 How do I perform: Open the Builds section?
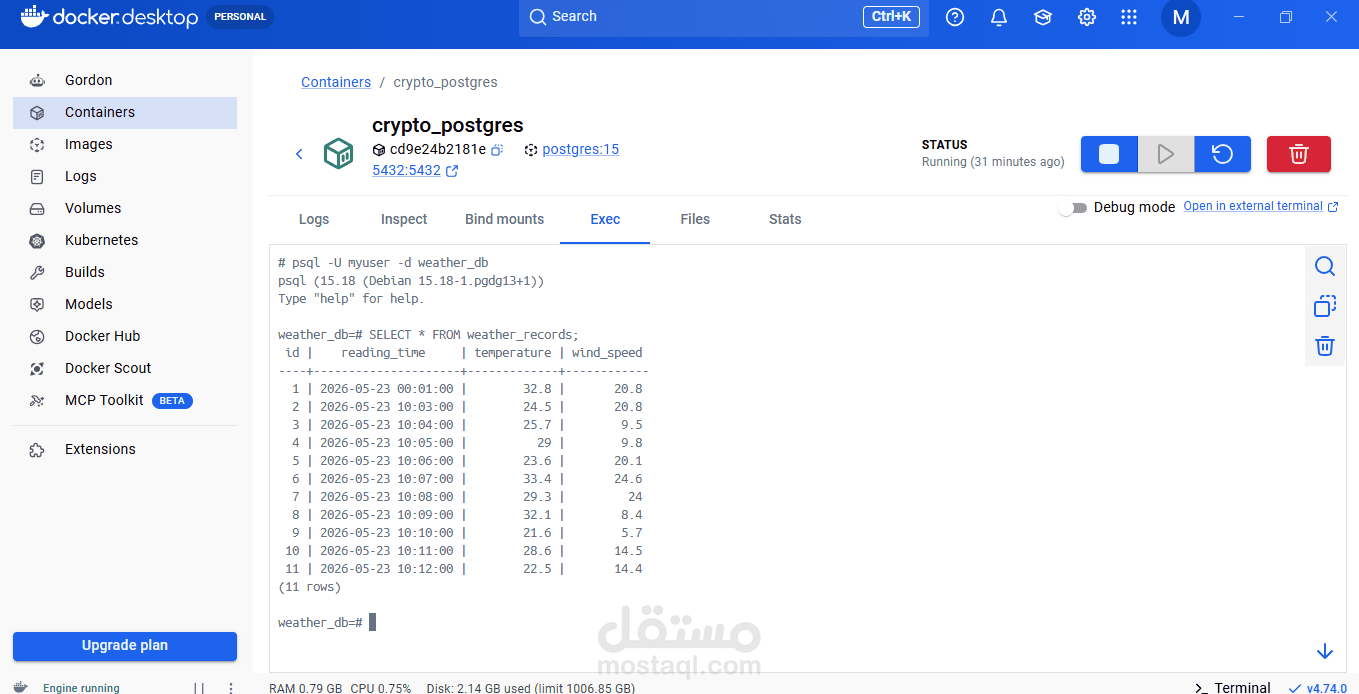[x=125, y=272]
